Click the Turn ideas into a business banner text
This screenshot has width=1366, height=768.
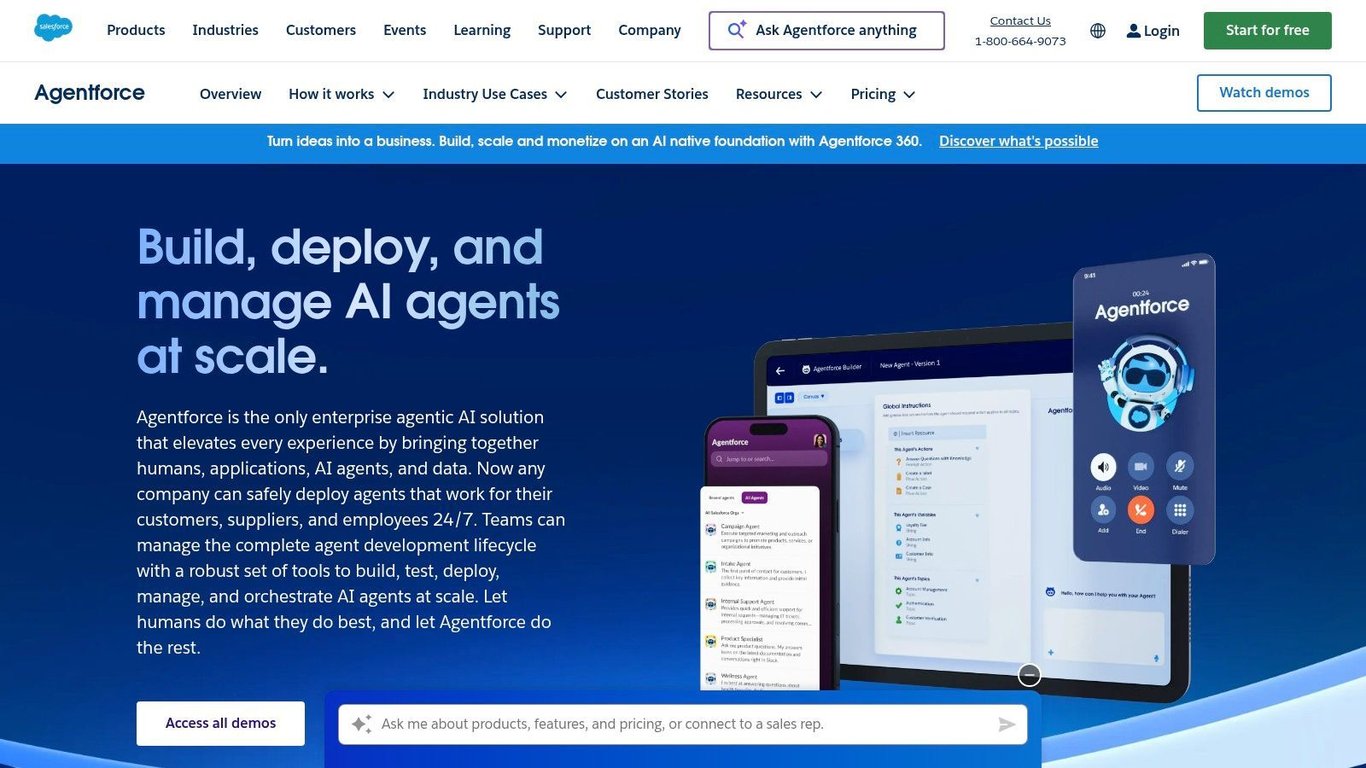tap(595, 141)
